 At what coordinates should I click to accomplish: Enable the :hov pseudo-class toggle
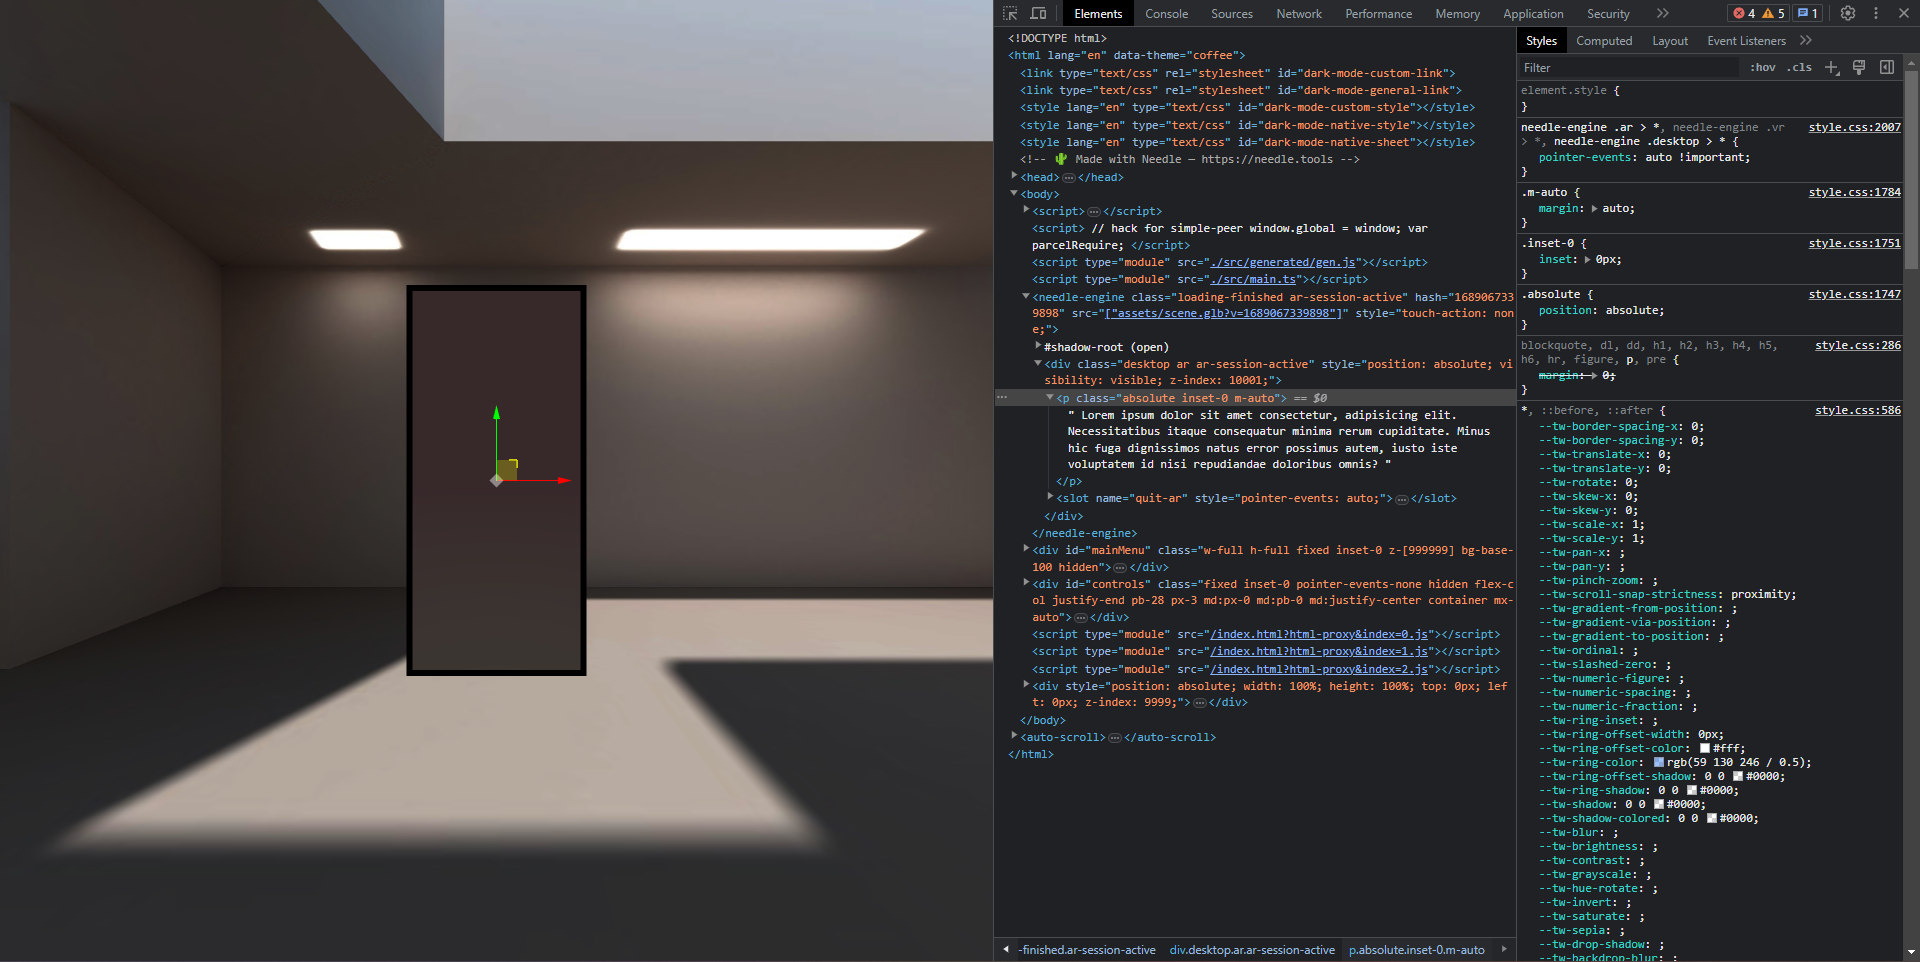pos(1763,67)
